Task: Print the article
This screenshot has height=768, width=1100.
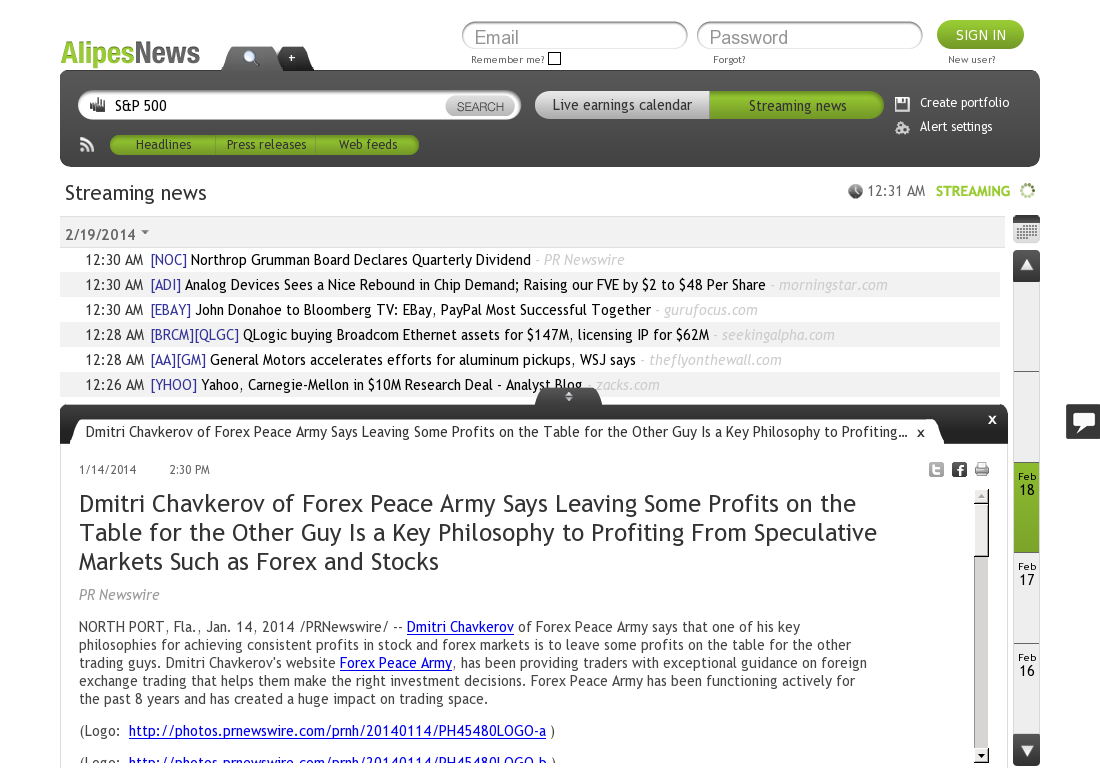Action: click(x=981, y=469)
